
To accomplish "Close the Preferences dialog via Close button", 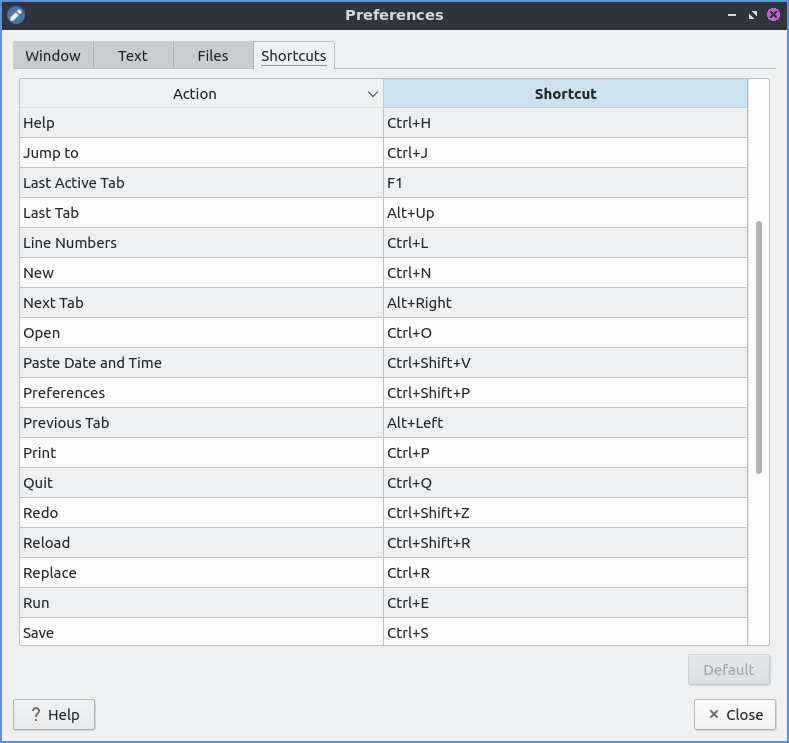I will point(735,715).
